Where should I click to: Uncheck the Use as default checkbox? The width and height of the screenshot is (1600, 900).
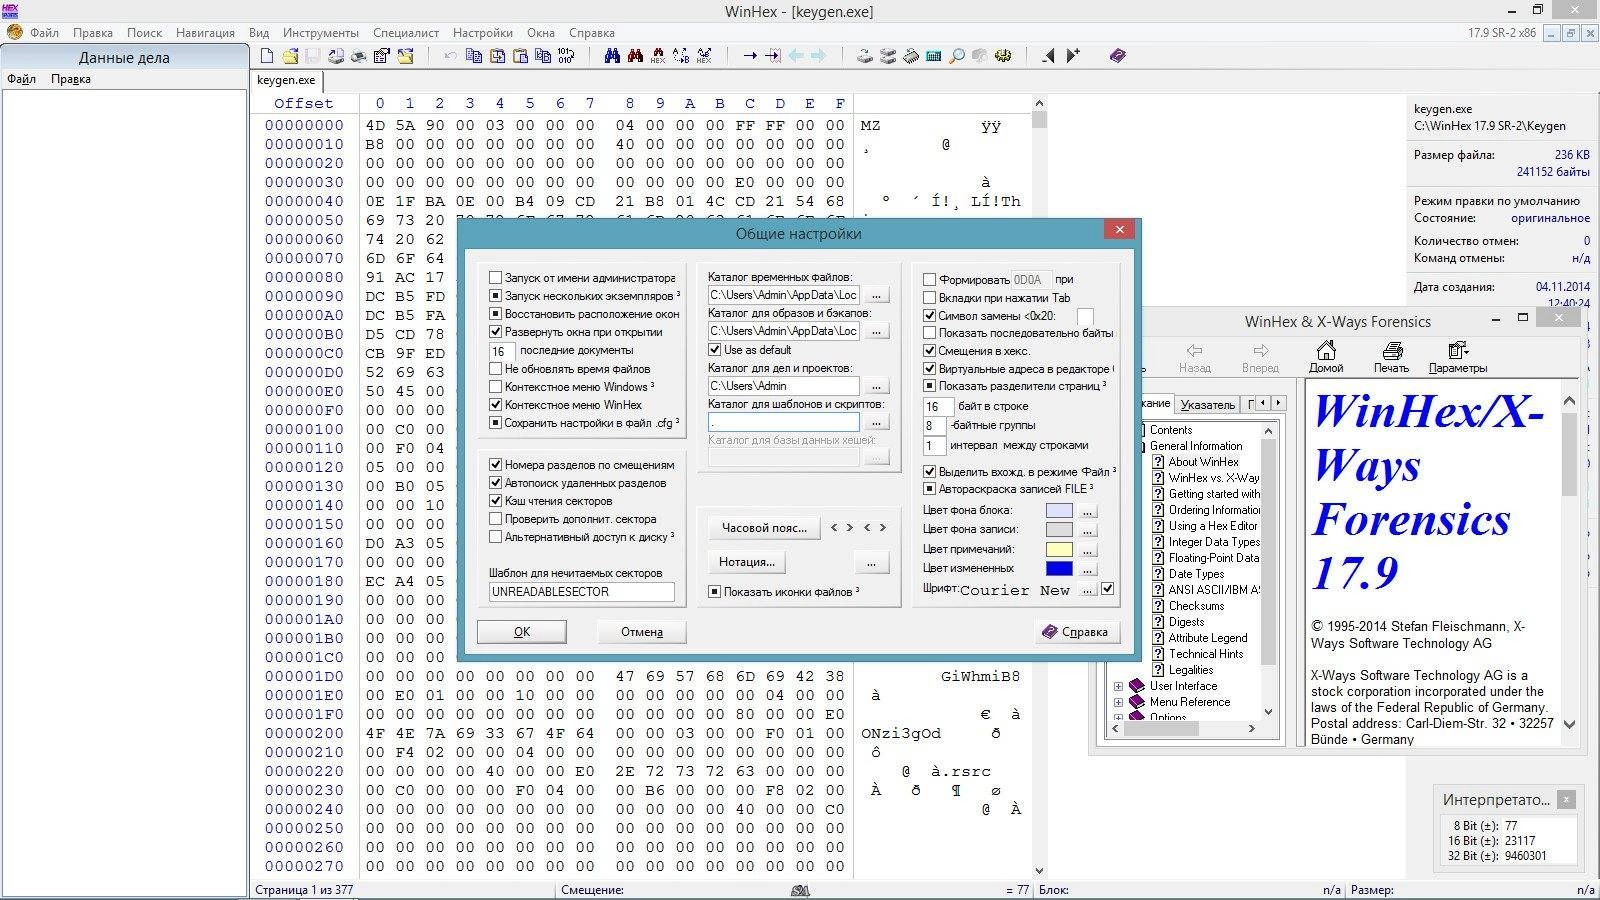(715, 350)
